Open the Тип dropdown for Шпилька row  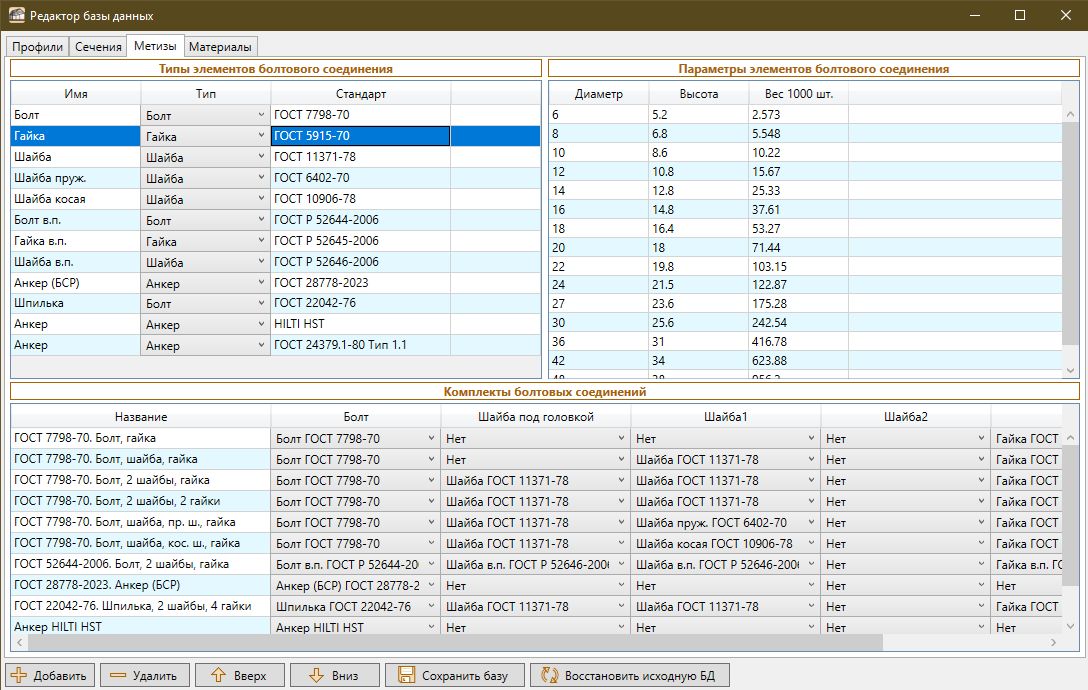click(x=260, y=304)
